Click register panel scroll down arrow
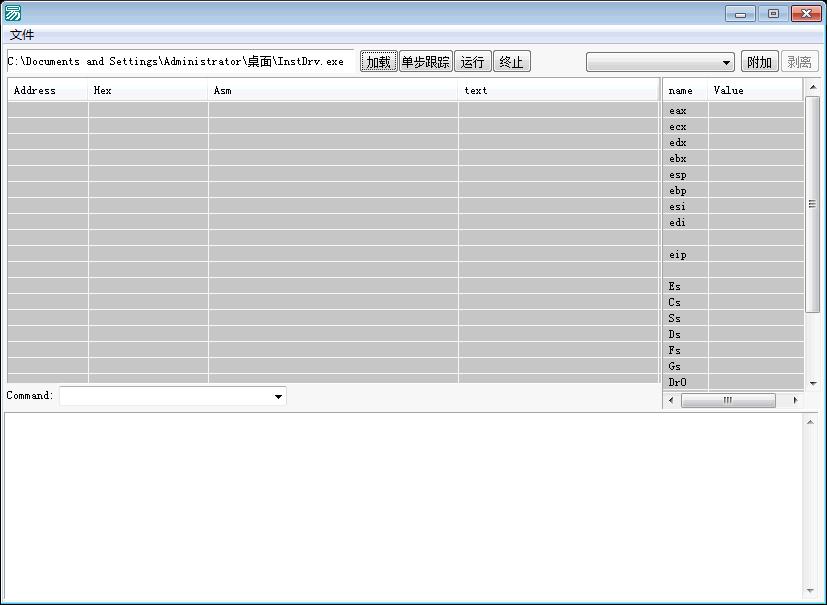 pyautogui.click(x=812, y=383)
